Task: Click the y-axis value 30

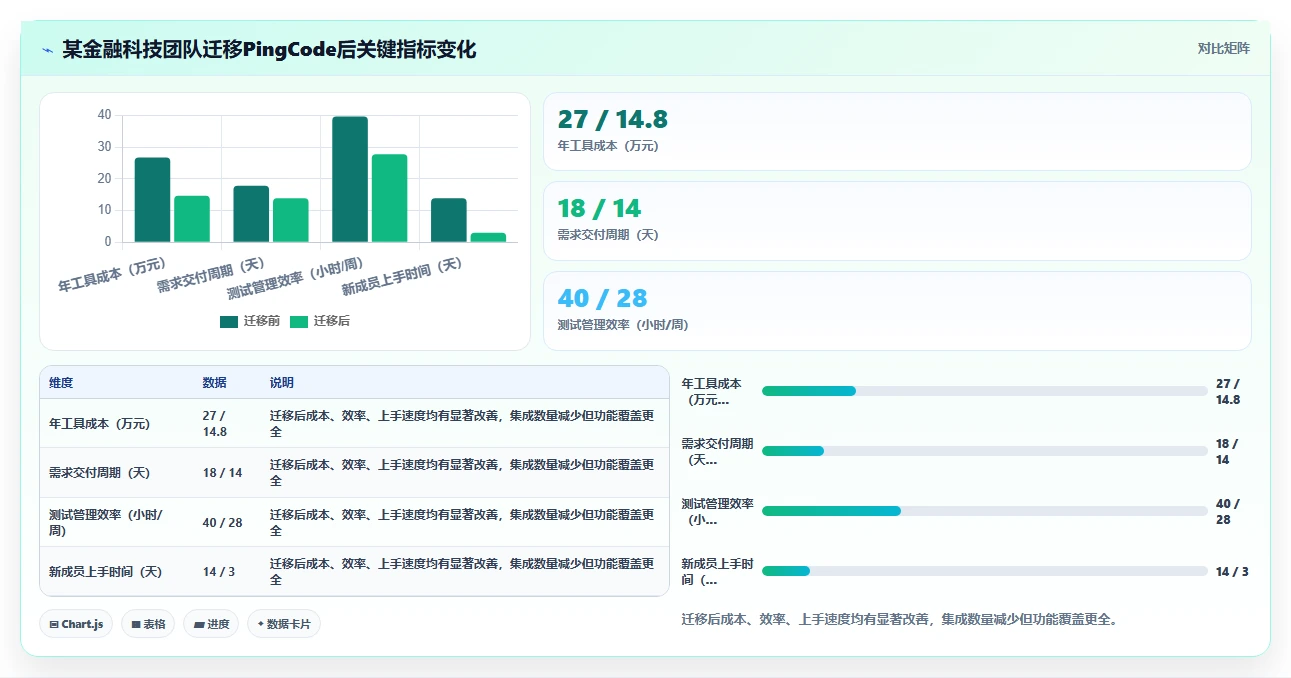Action: coord(105,147)
